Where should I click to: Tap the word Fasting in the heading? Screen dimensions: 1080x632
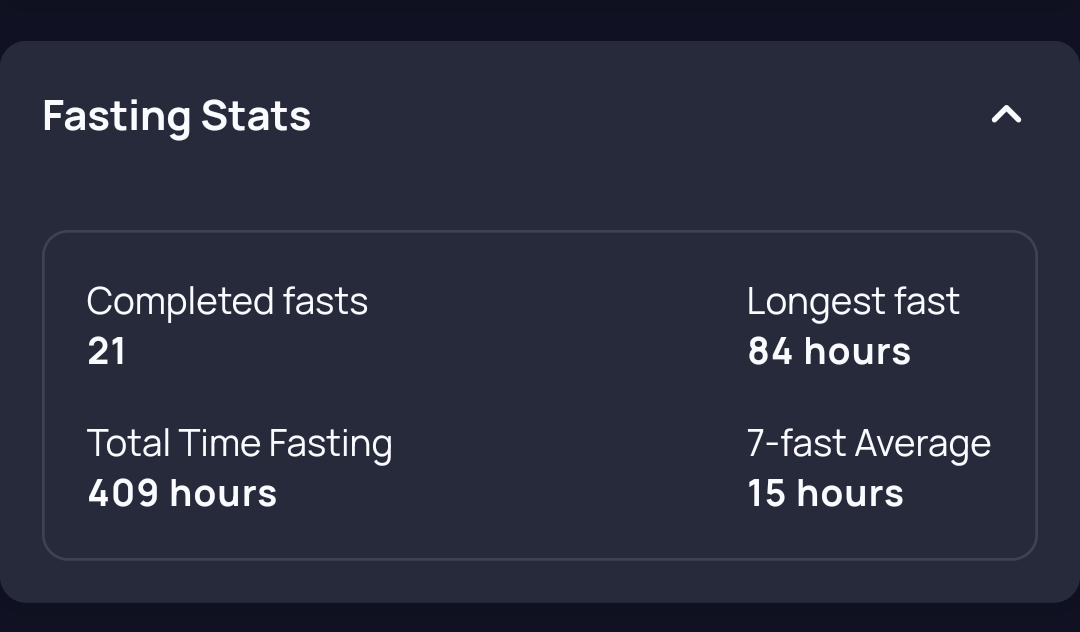click(x=116, y=117)
